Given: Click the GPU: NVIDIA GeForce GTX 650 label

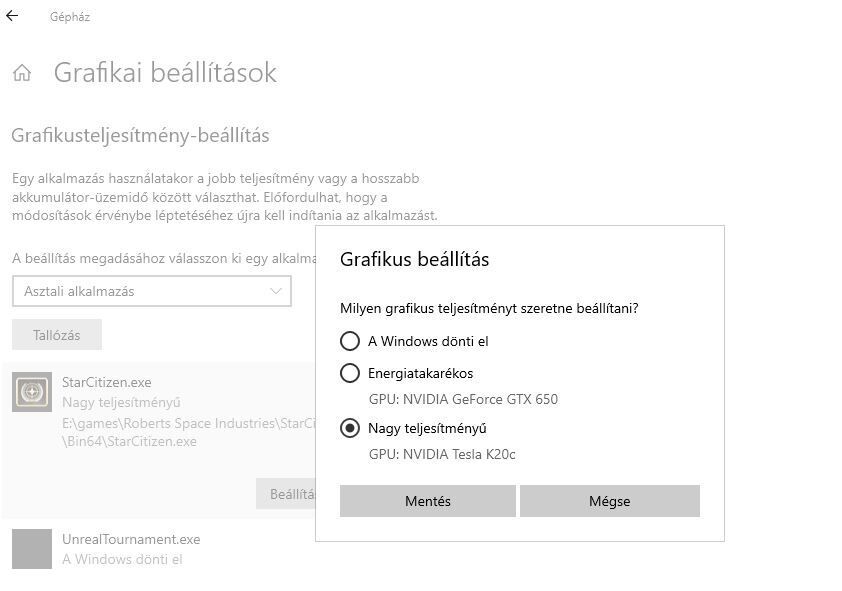Looking at the screenshot, I should tap(463, 399).
